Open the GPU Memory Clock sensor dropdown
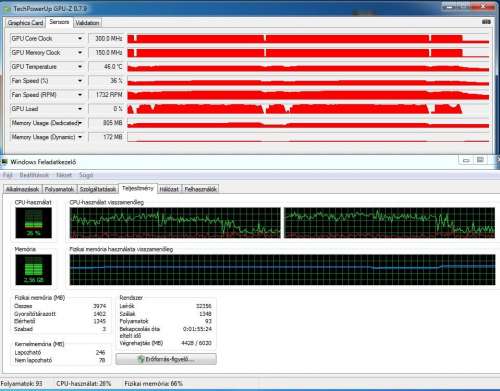Screen dimensions: 500x391 pos(80,53)
